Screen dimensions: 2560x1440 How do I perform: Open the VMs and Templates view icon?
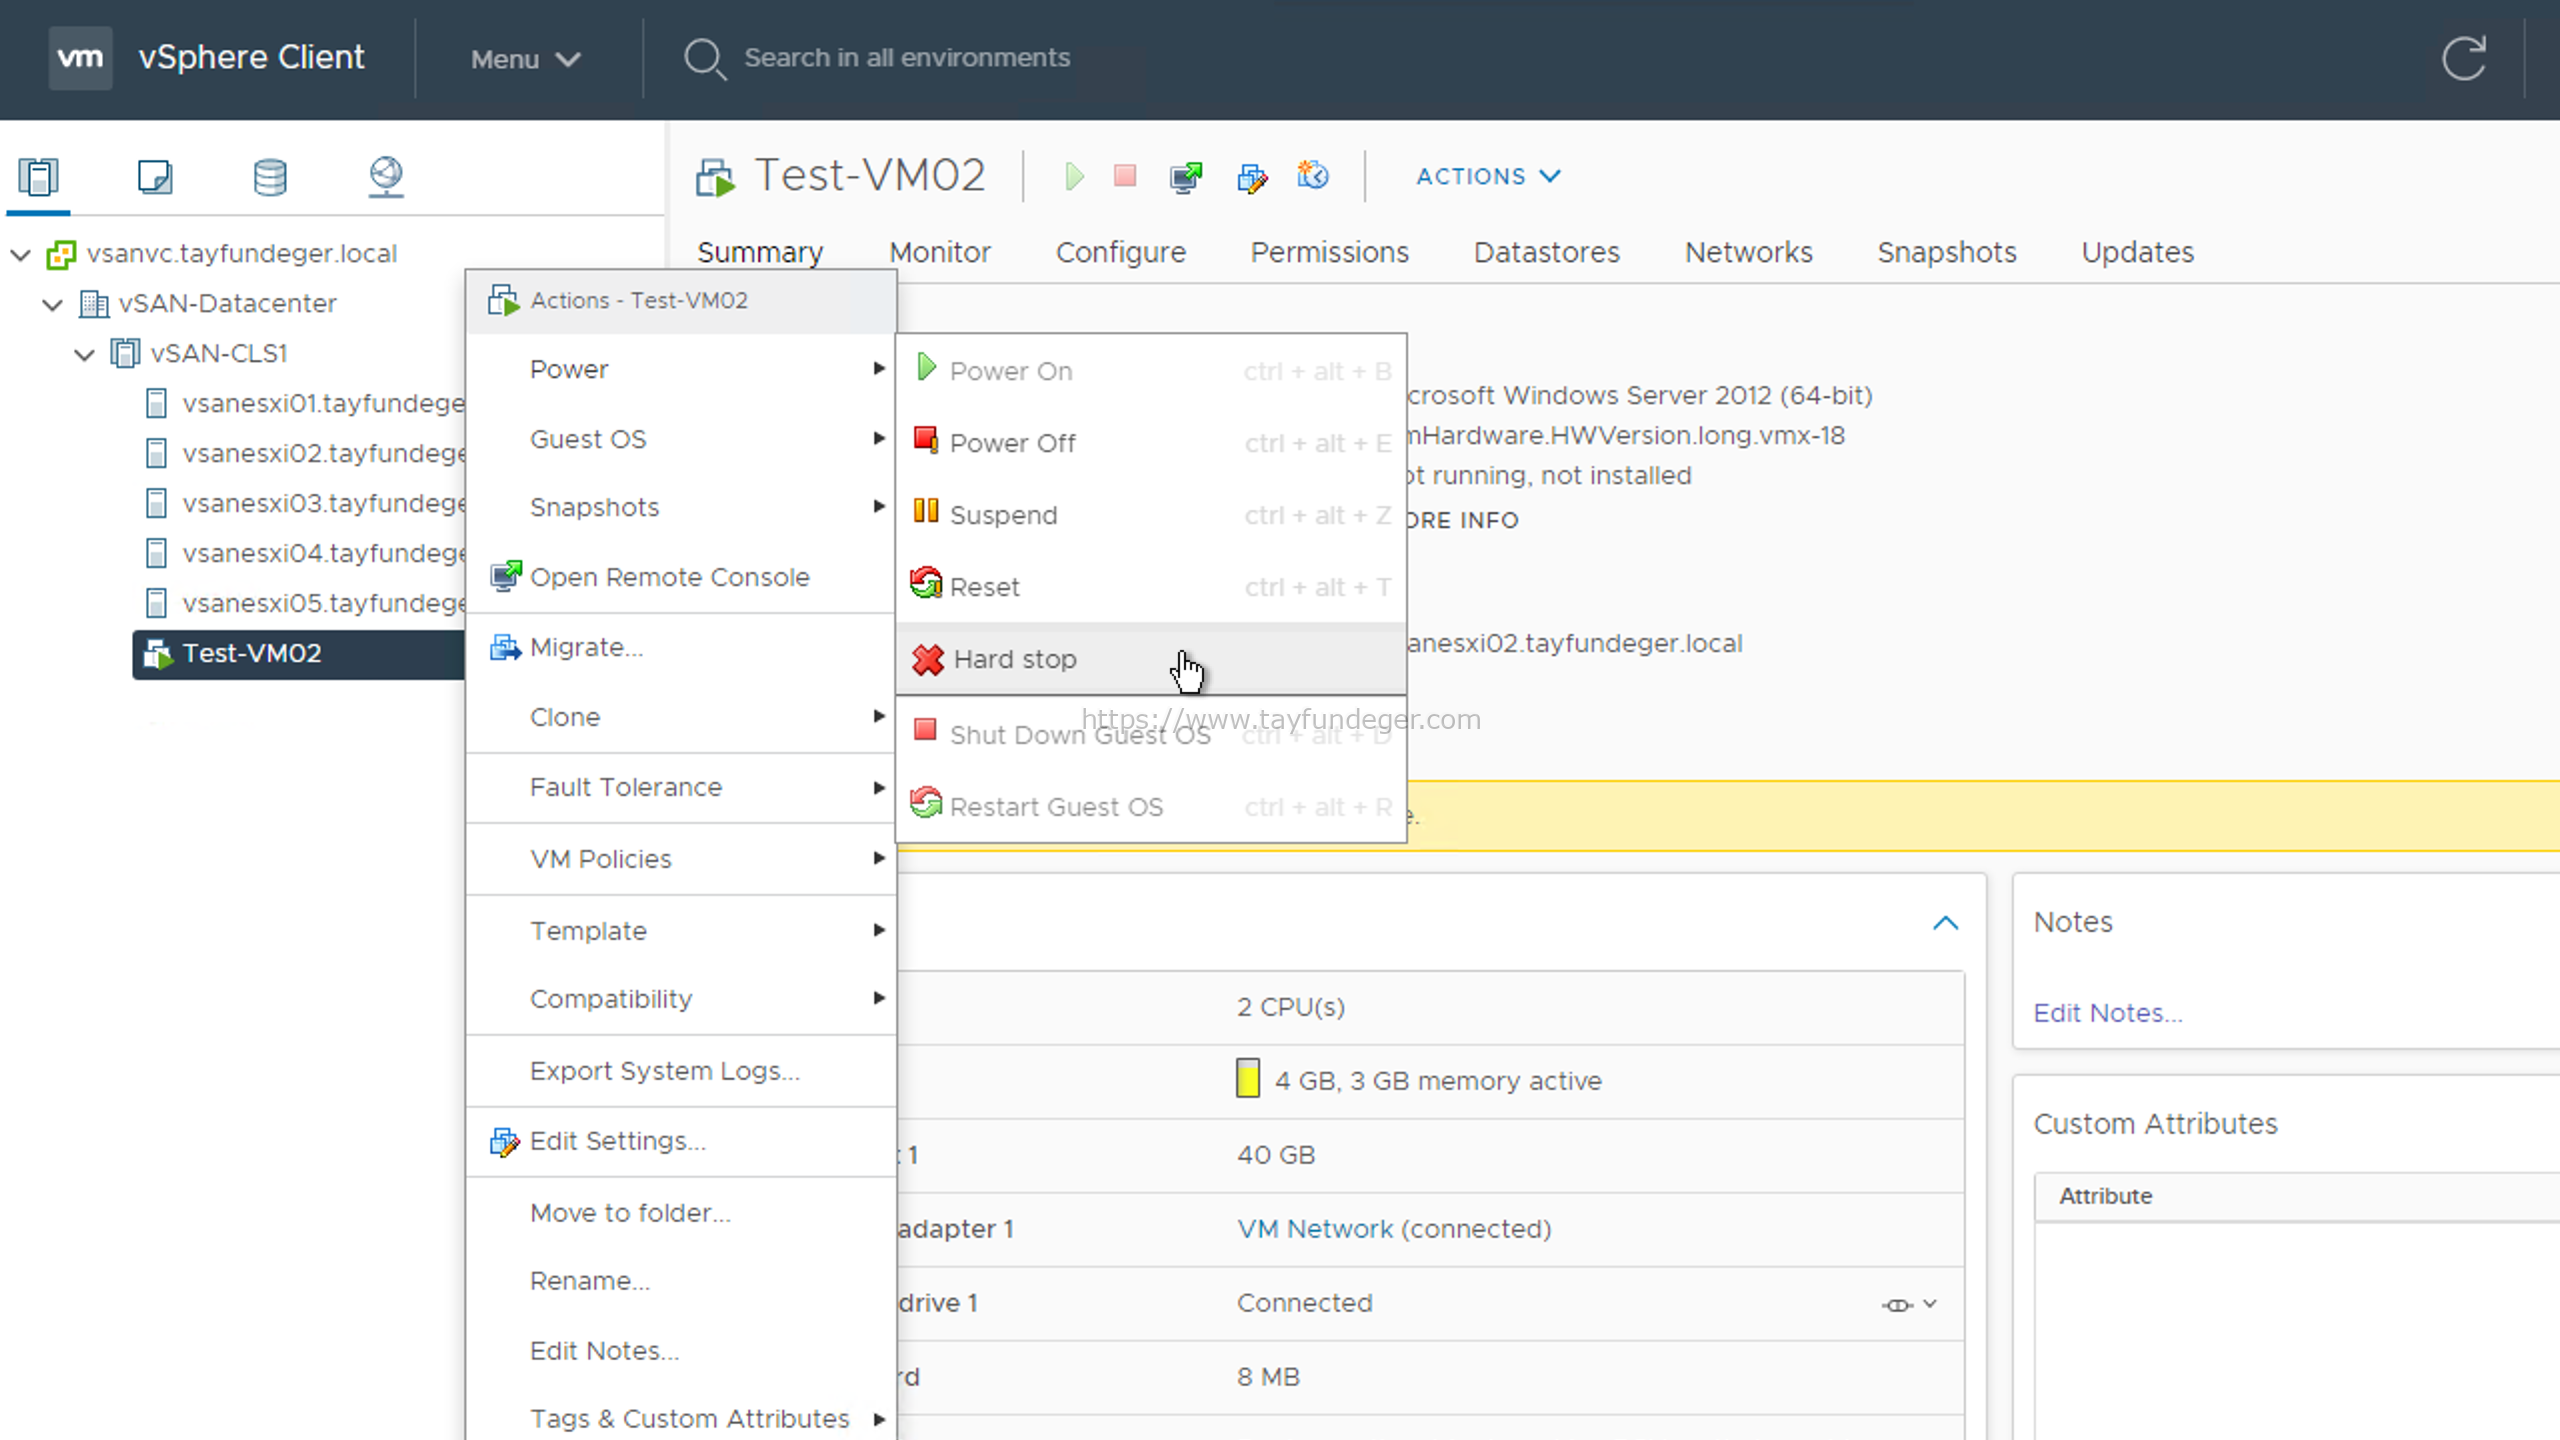click(155, 177)
